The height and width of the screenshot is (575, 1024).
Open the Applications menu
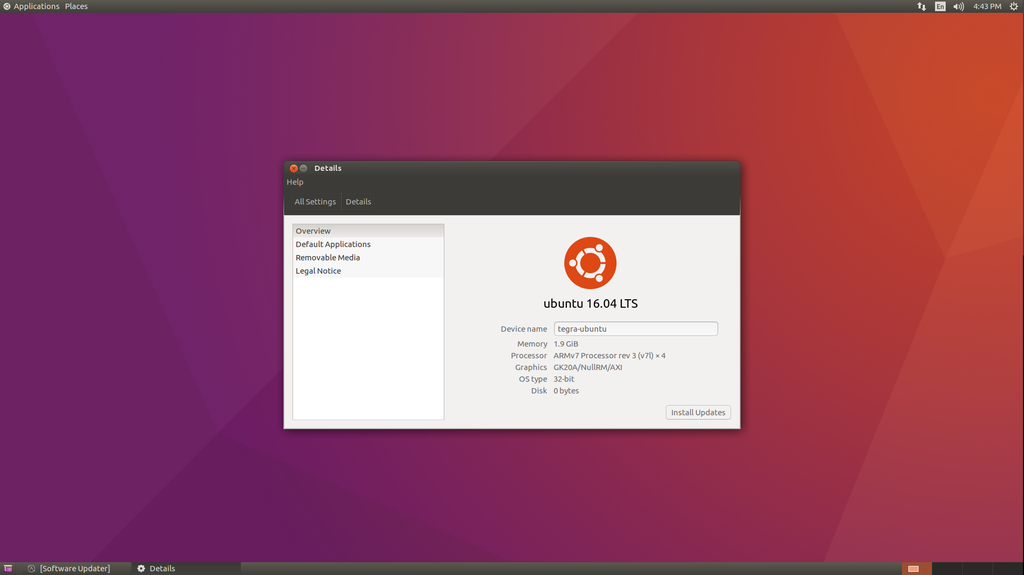[x=37, y=7]
